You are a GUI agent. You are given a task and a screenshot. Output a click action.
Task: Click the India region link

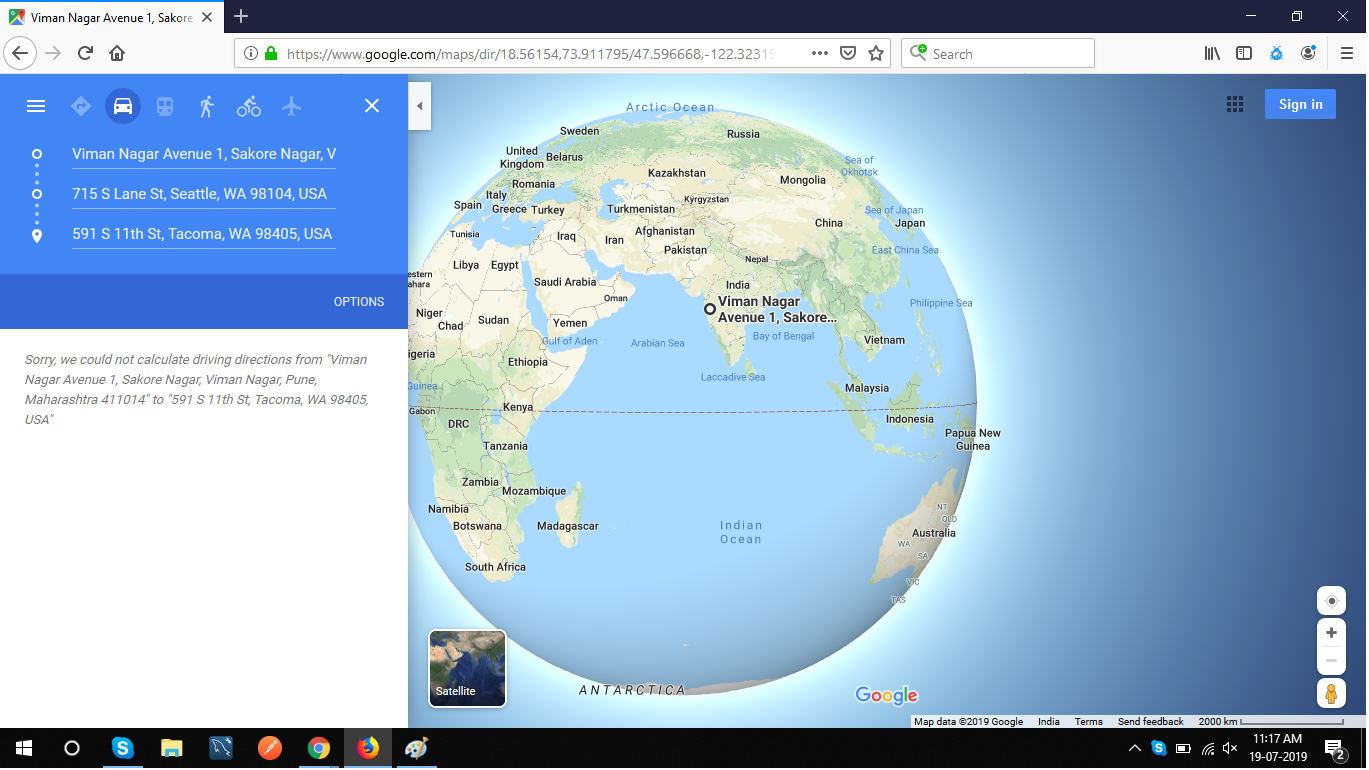coord(1049,722)
